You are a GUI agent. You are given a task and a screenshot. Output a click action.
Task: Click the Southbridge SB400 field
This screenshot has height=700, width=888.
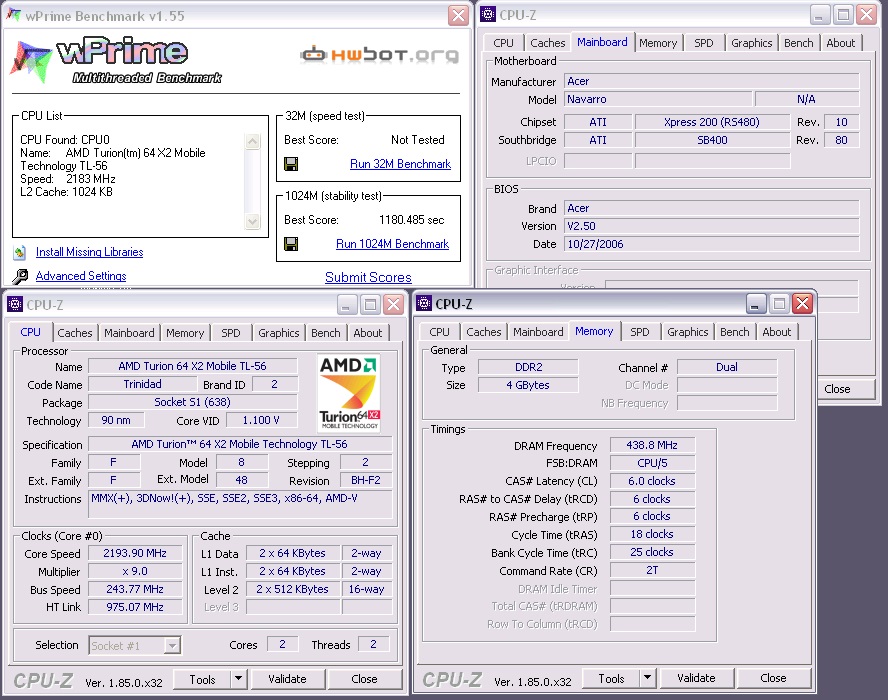(712, 140)
